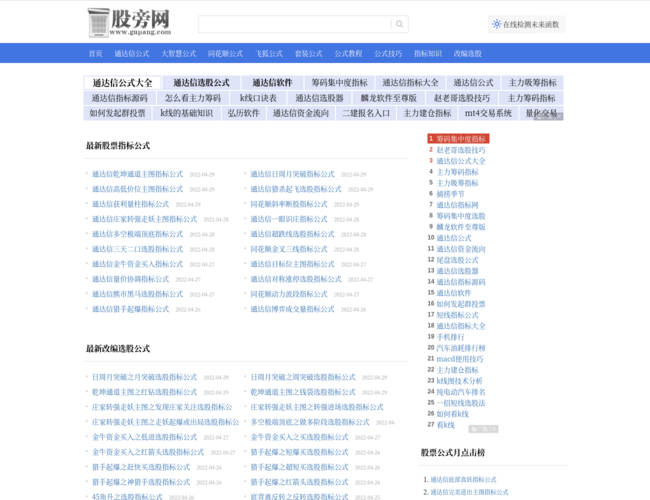Open 通达信乾坤通道主图指标公式 article
This screenshot has width=650, height=500.
(x=137, y=174)
